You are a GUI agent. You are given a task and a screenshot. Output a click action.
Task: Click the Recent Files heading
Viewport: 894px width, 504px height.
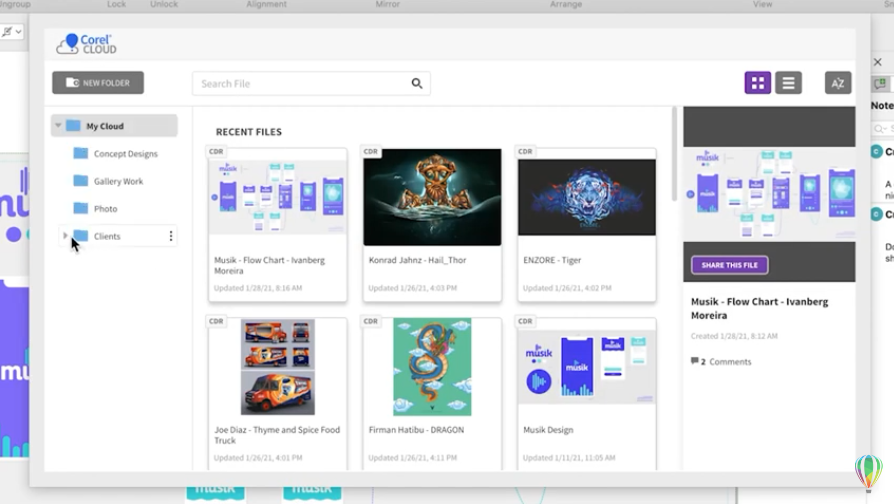(249, 132)
